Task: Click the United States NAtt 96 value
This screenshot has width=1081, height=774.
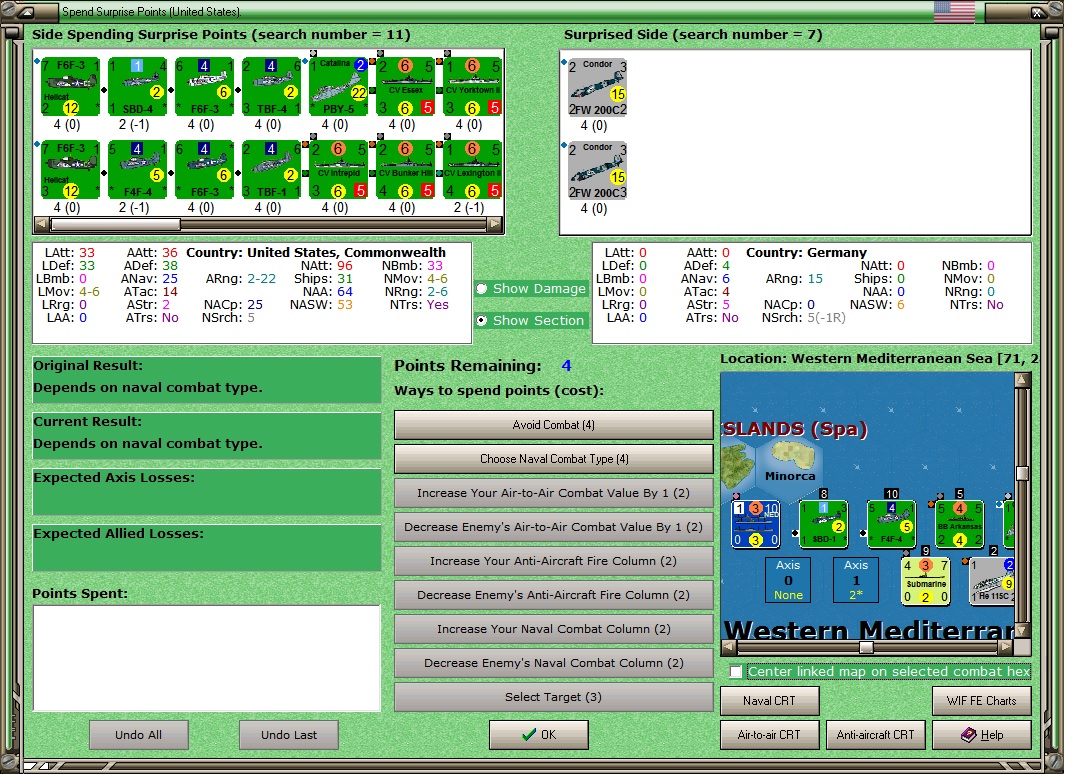Action: 345,265
